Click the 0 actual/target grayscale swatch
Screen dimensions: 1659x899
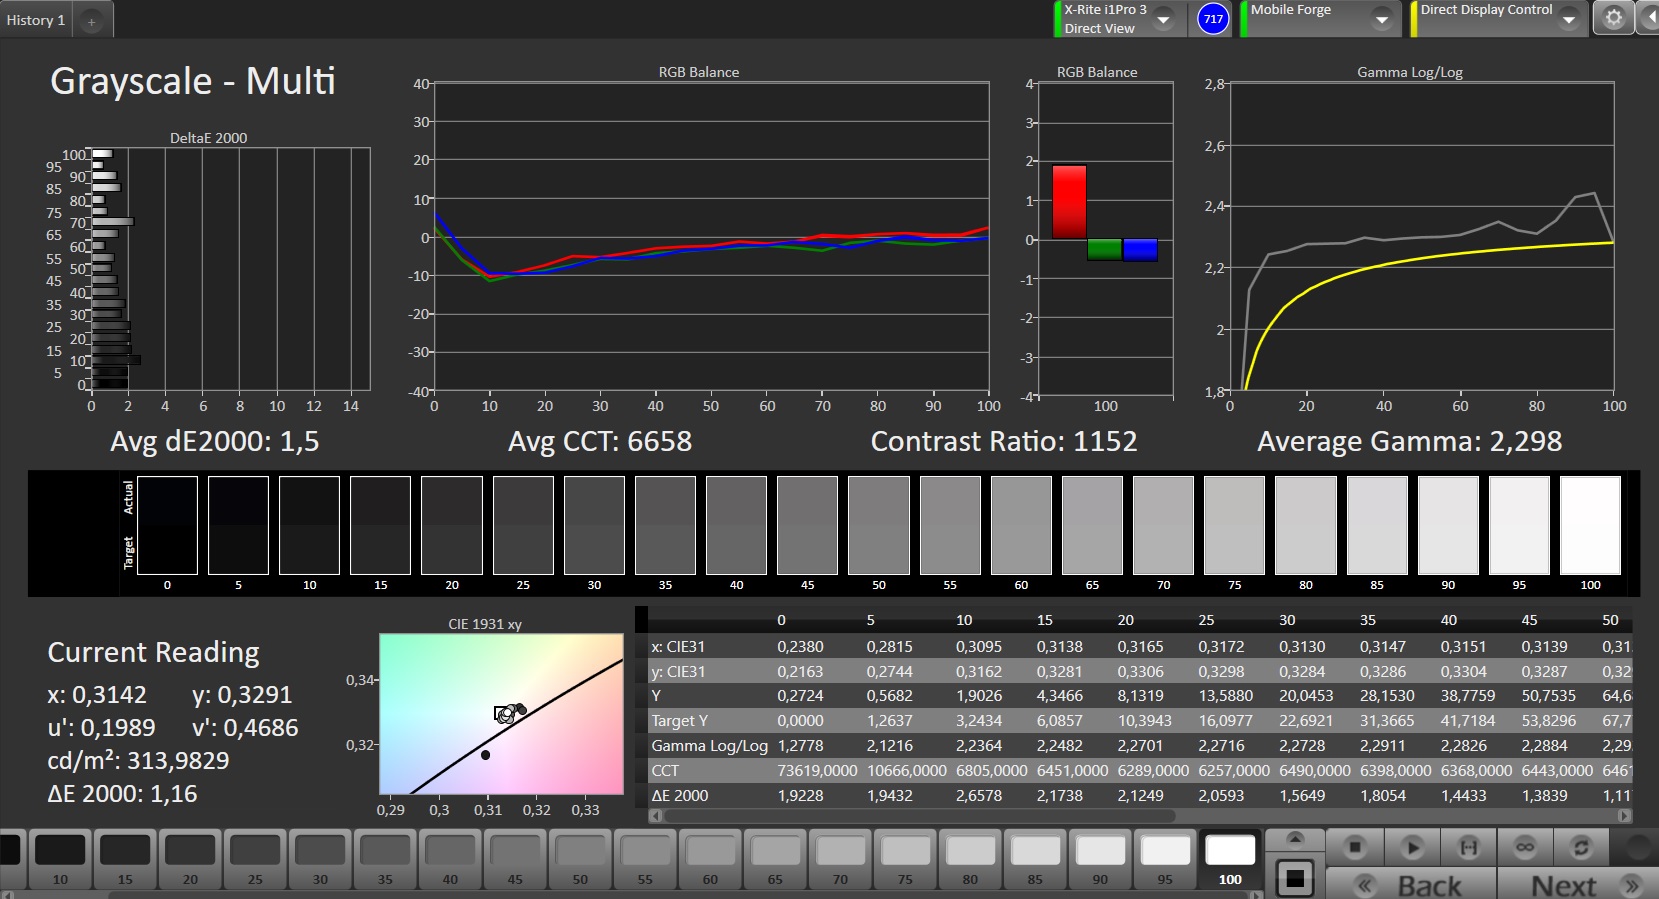pyautogui.click(x=167, y=525)
